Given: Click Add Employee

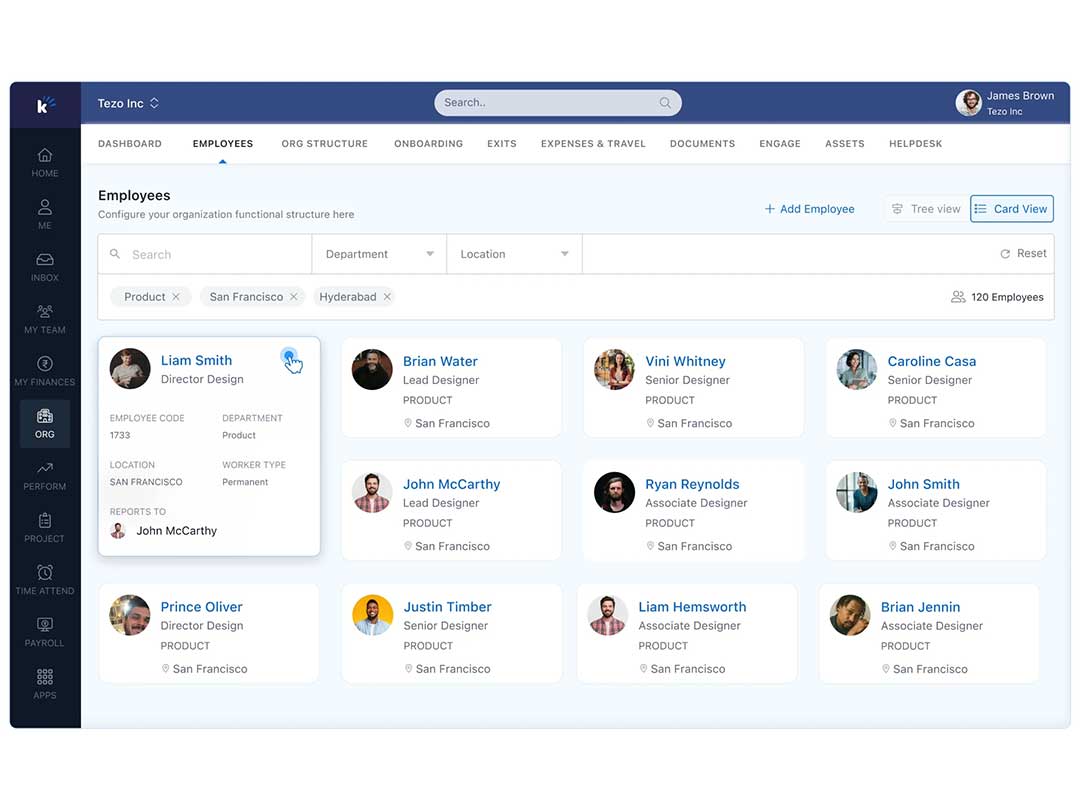Looking at the screenshot, I should click(809, 209).
